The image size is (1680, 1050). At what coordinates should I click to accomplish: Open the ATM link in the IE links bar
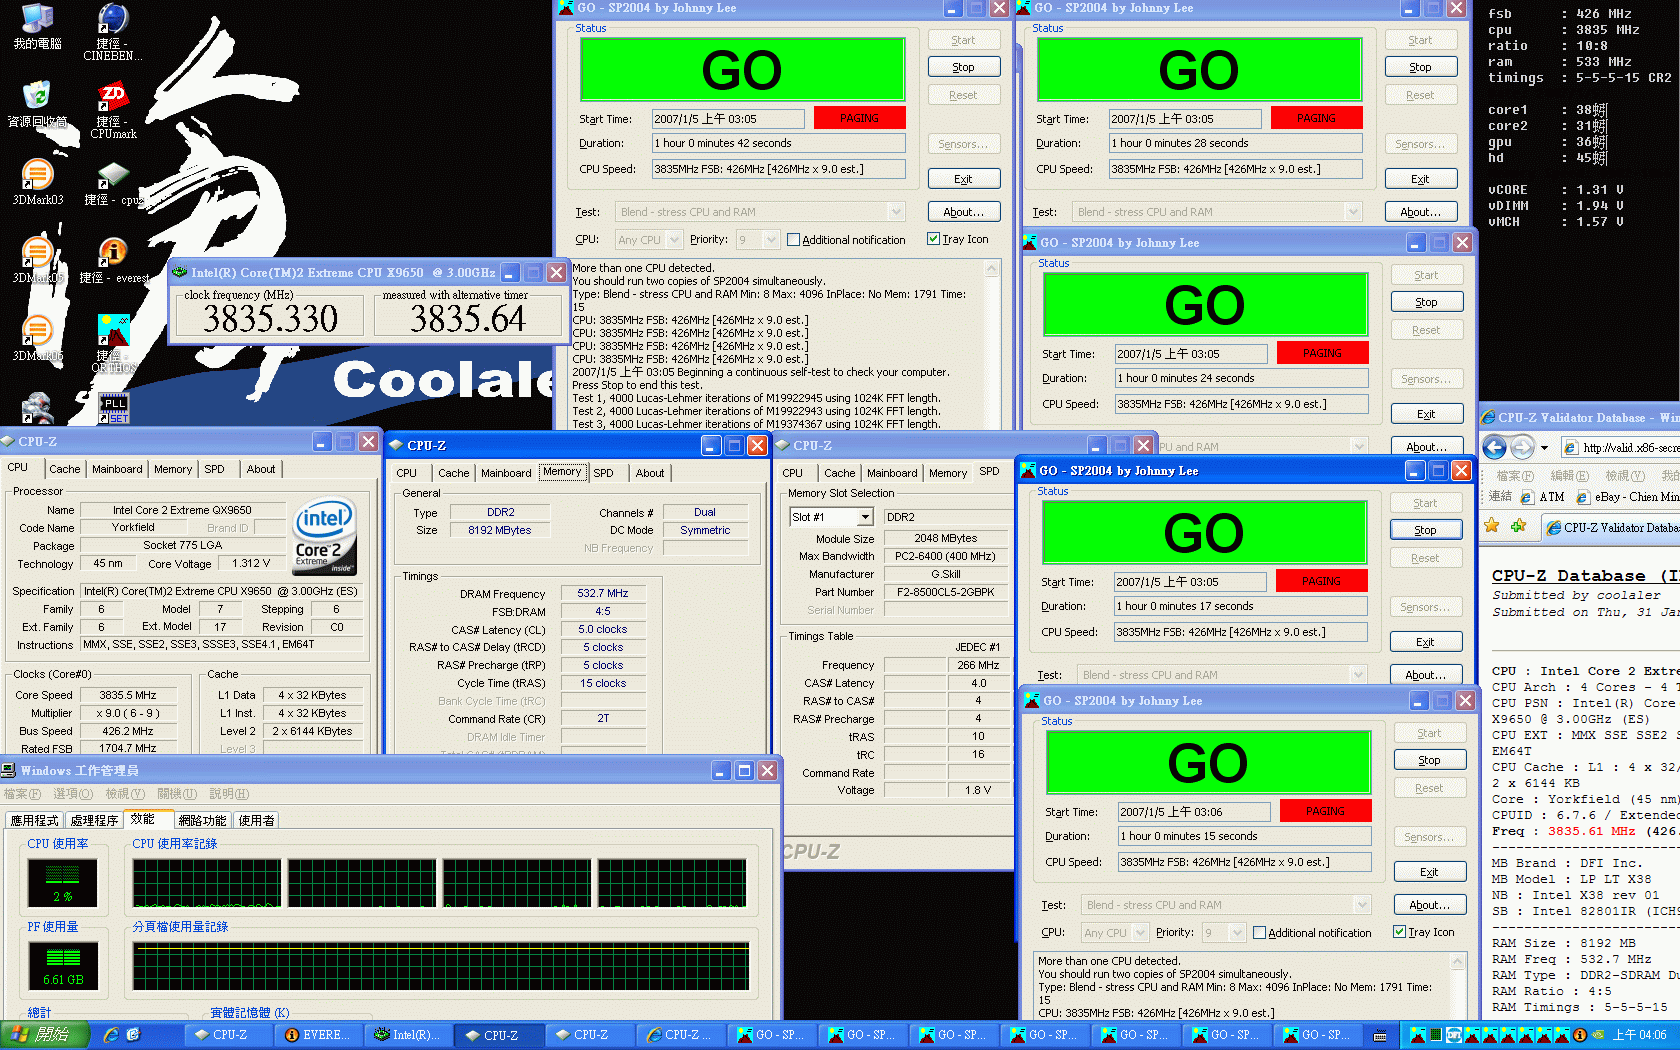pos(1543,497)
